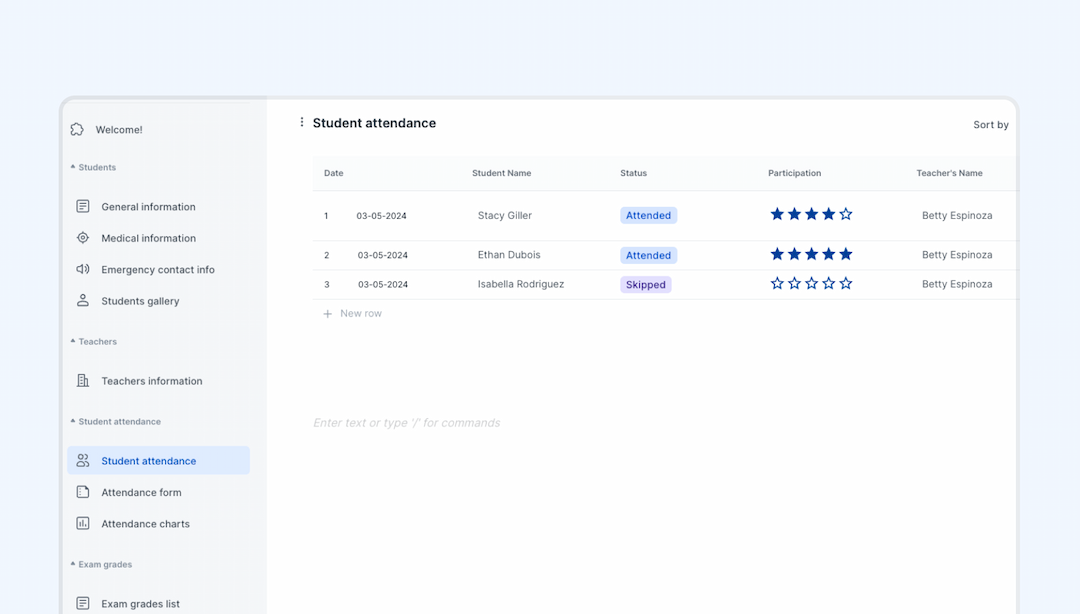Open Isabella Rodriguez's Skipped status selector
Viewport: 1080px width, 614px height.
click(645, 284)
